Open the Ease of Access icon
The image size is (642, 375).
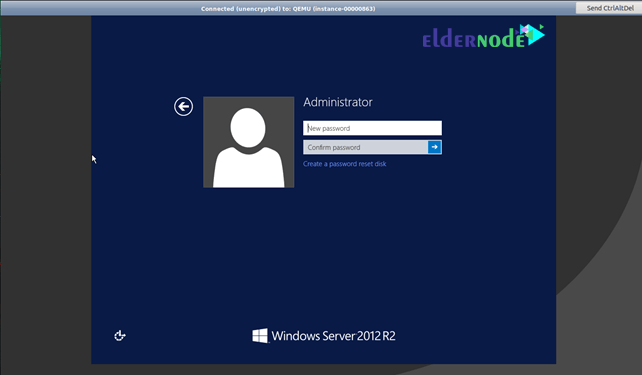[120, 336]
